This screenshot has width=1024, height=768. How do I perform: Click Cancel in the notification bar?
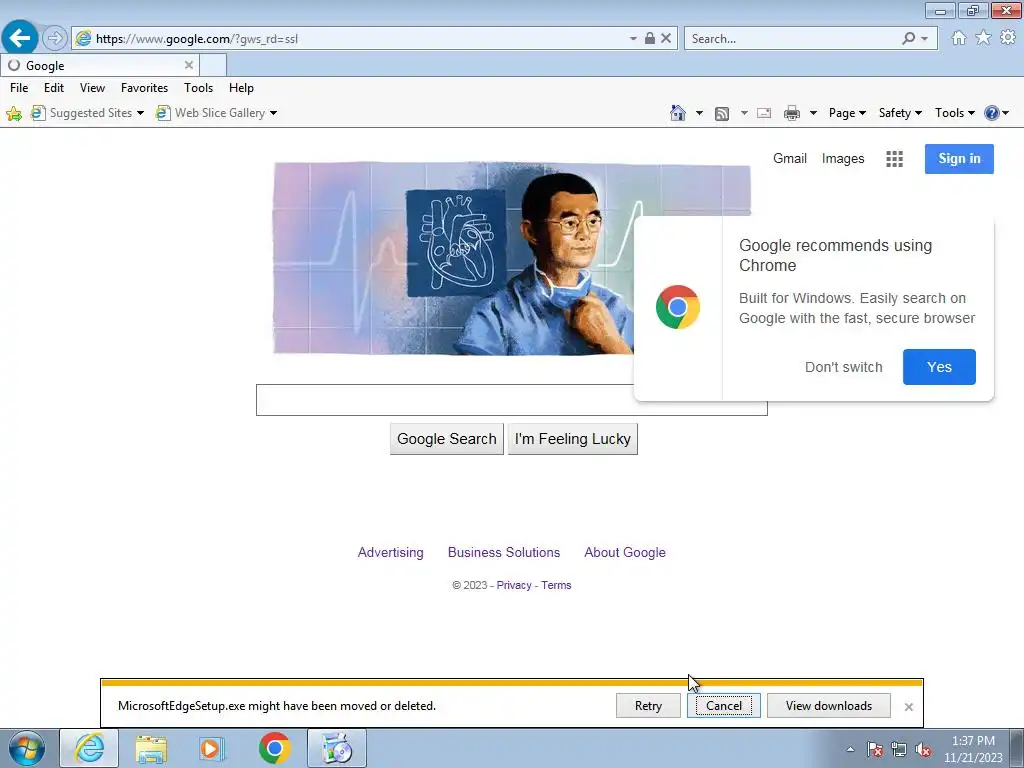point(724,706)
